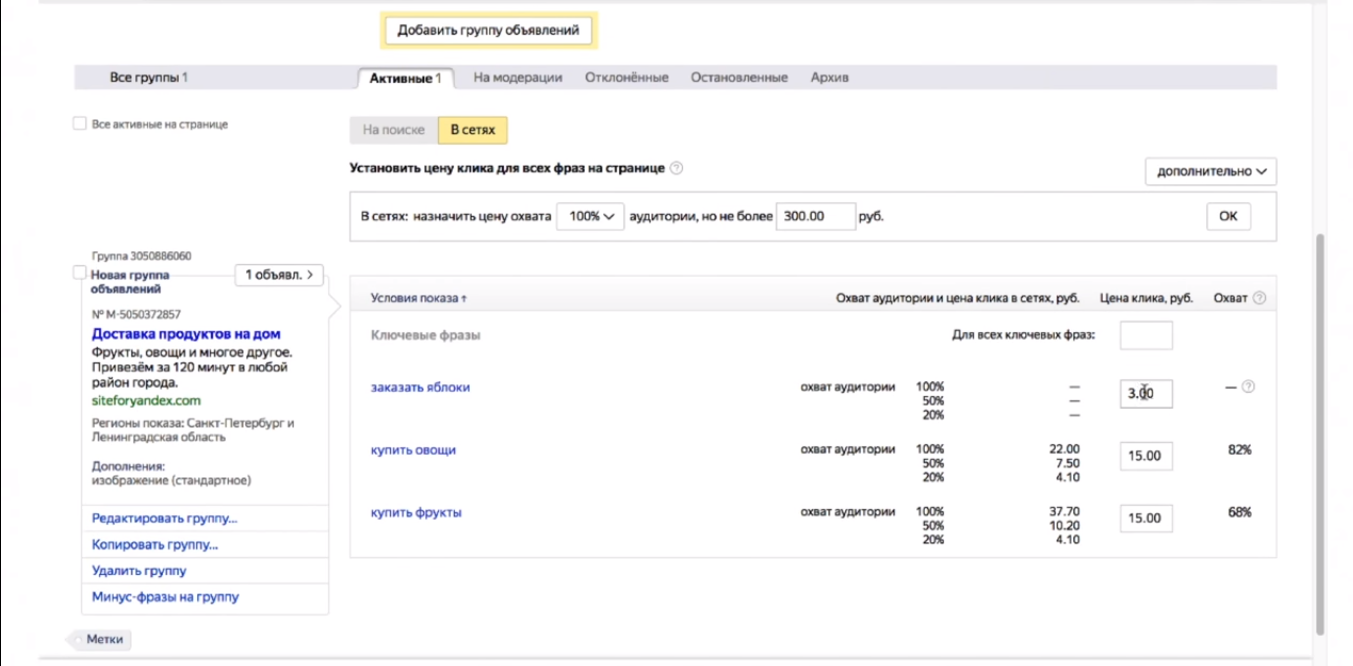Screen dimensions: 1353x666
Task: Click the vertical page scrollbar
Action: point(1321,430)
